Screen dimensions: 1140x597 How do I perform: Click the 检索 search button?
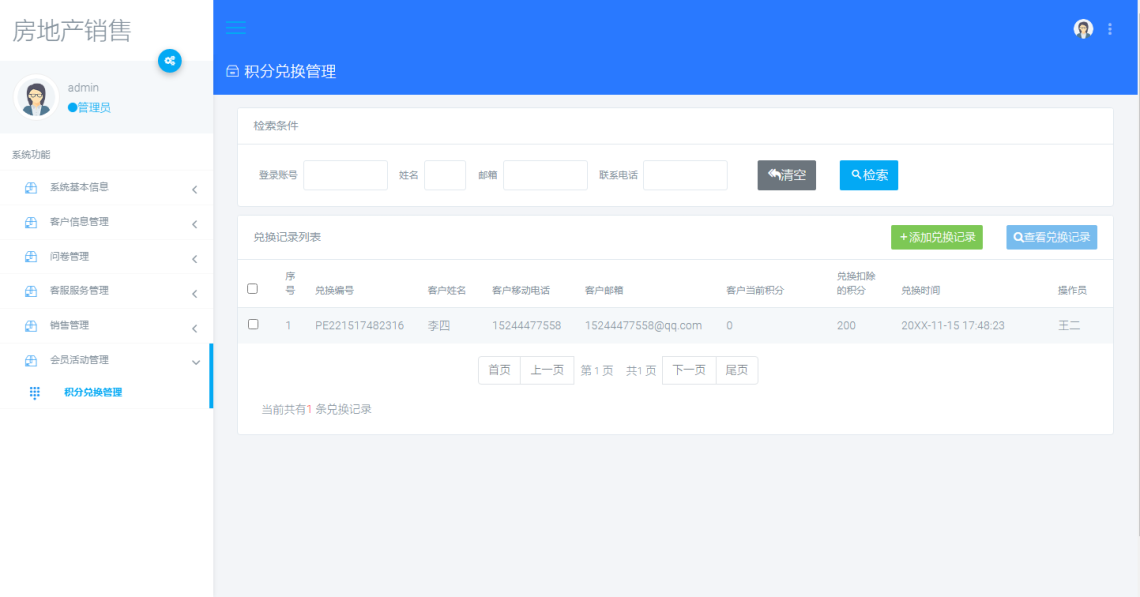pyautogui.click(x=868, y=175)
